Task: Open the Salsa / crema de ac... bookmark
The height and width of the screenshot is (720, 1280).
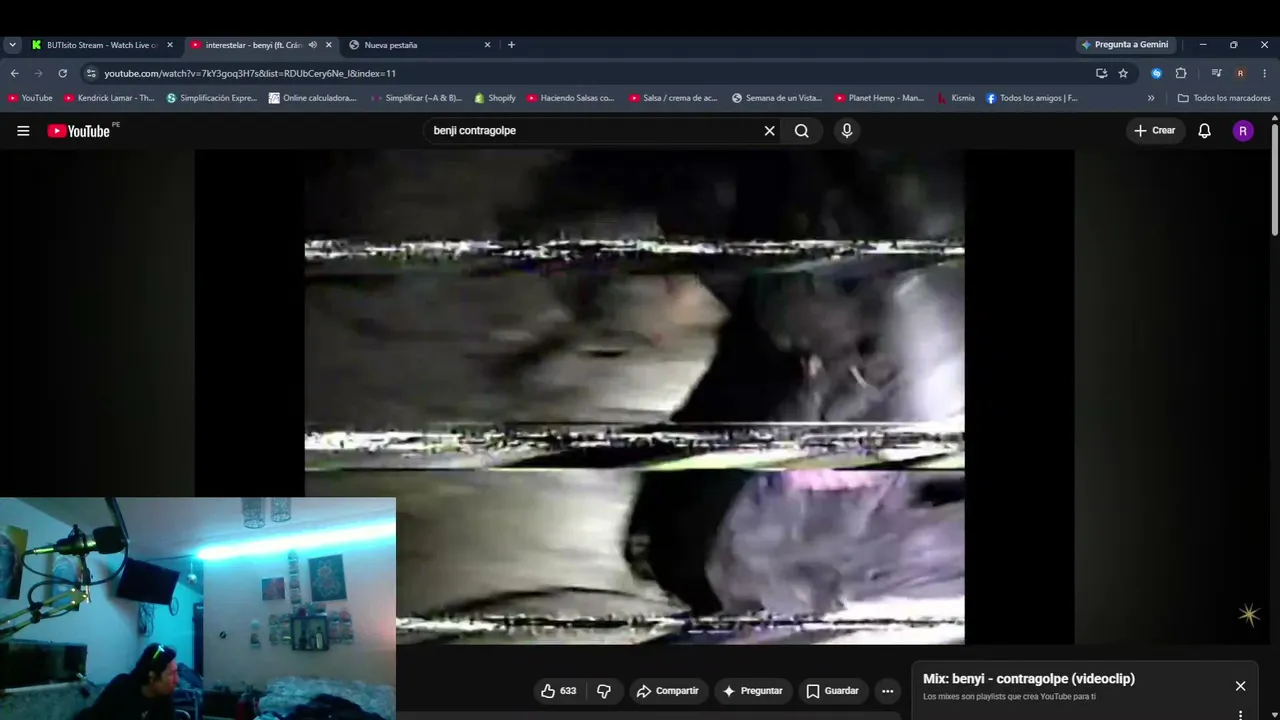Action: click(x=674, y=98)
